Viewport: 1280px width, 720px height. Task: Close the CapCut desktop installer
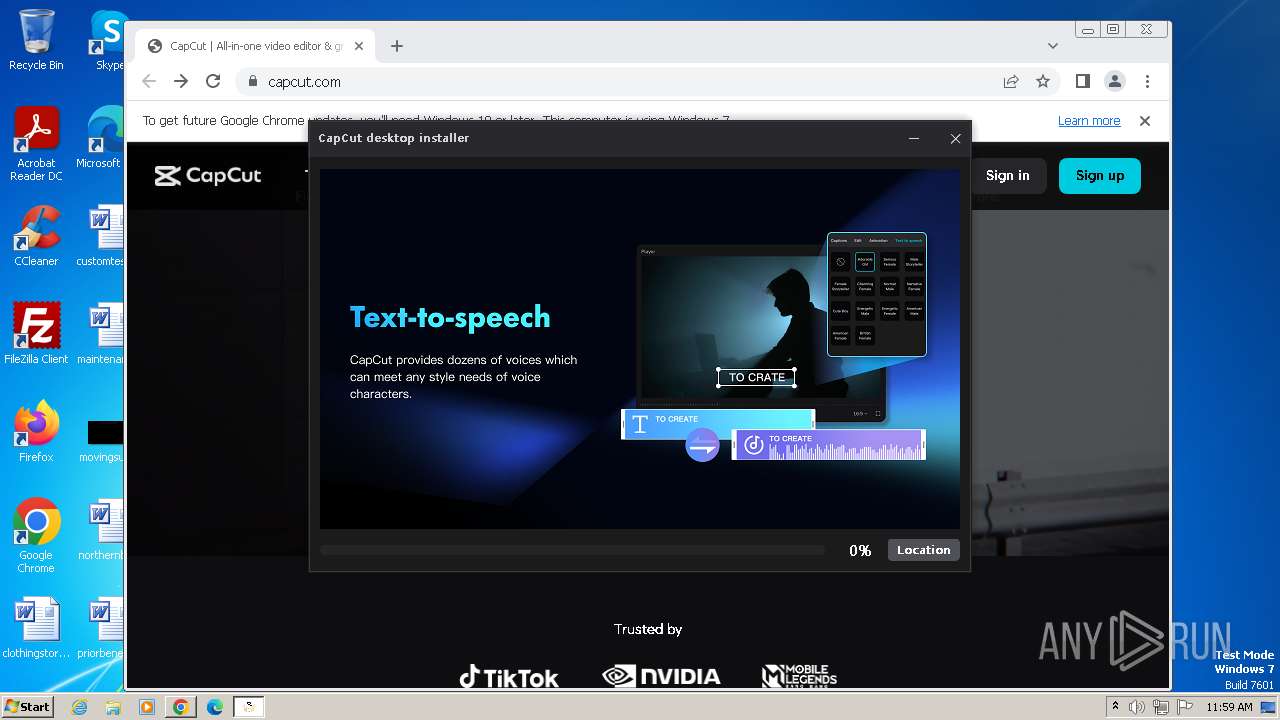click(955, 138)
